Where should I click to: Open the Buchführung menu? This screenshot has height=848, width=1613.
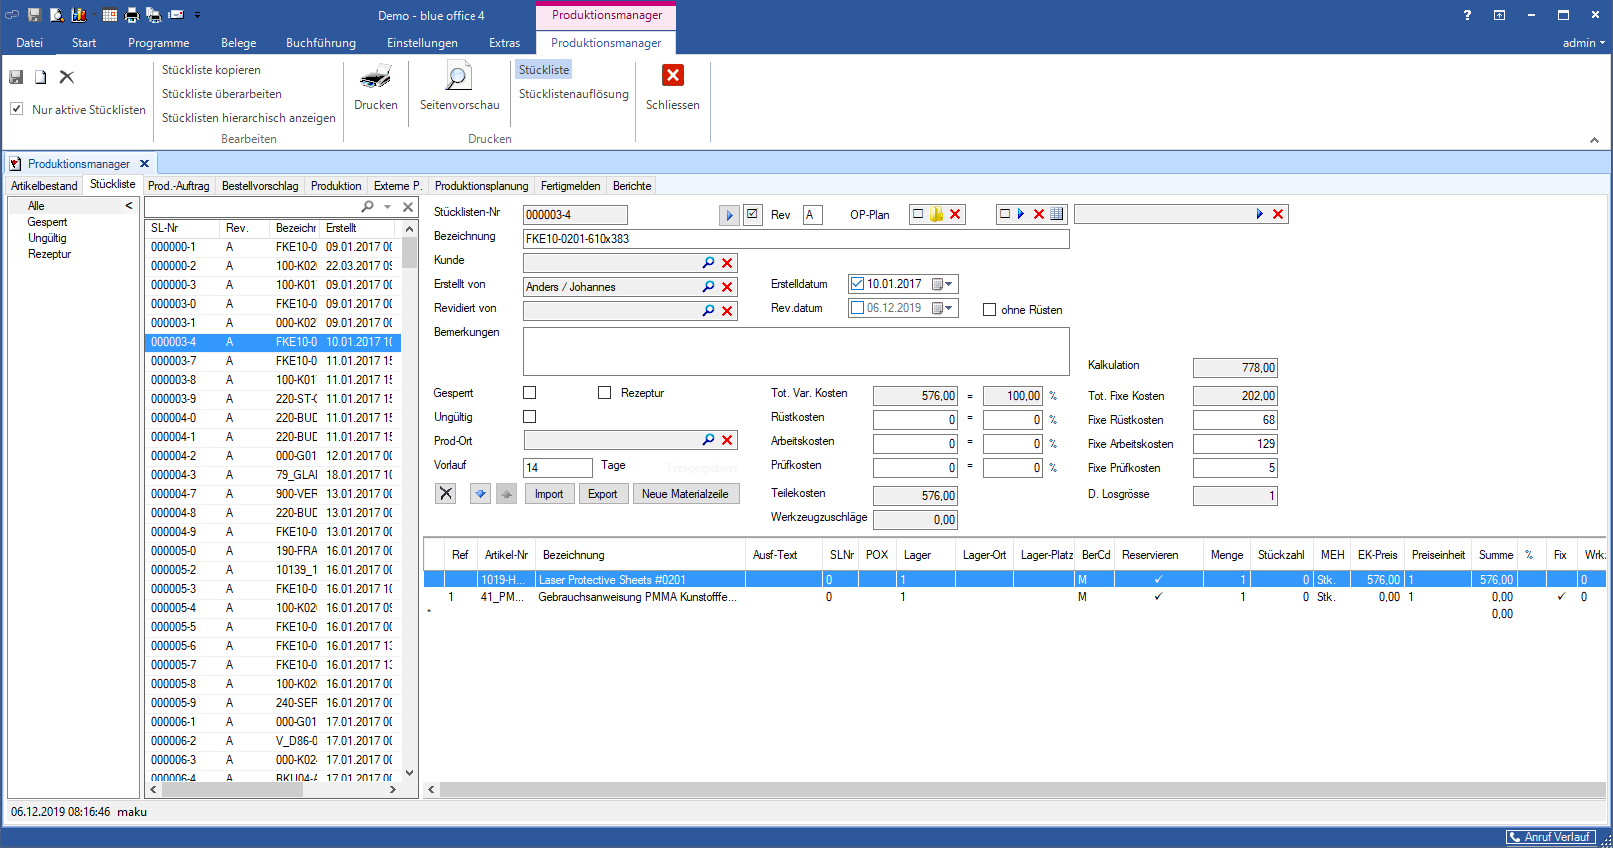coord(320,43)
